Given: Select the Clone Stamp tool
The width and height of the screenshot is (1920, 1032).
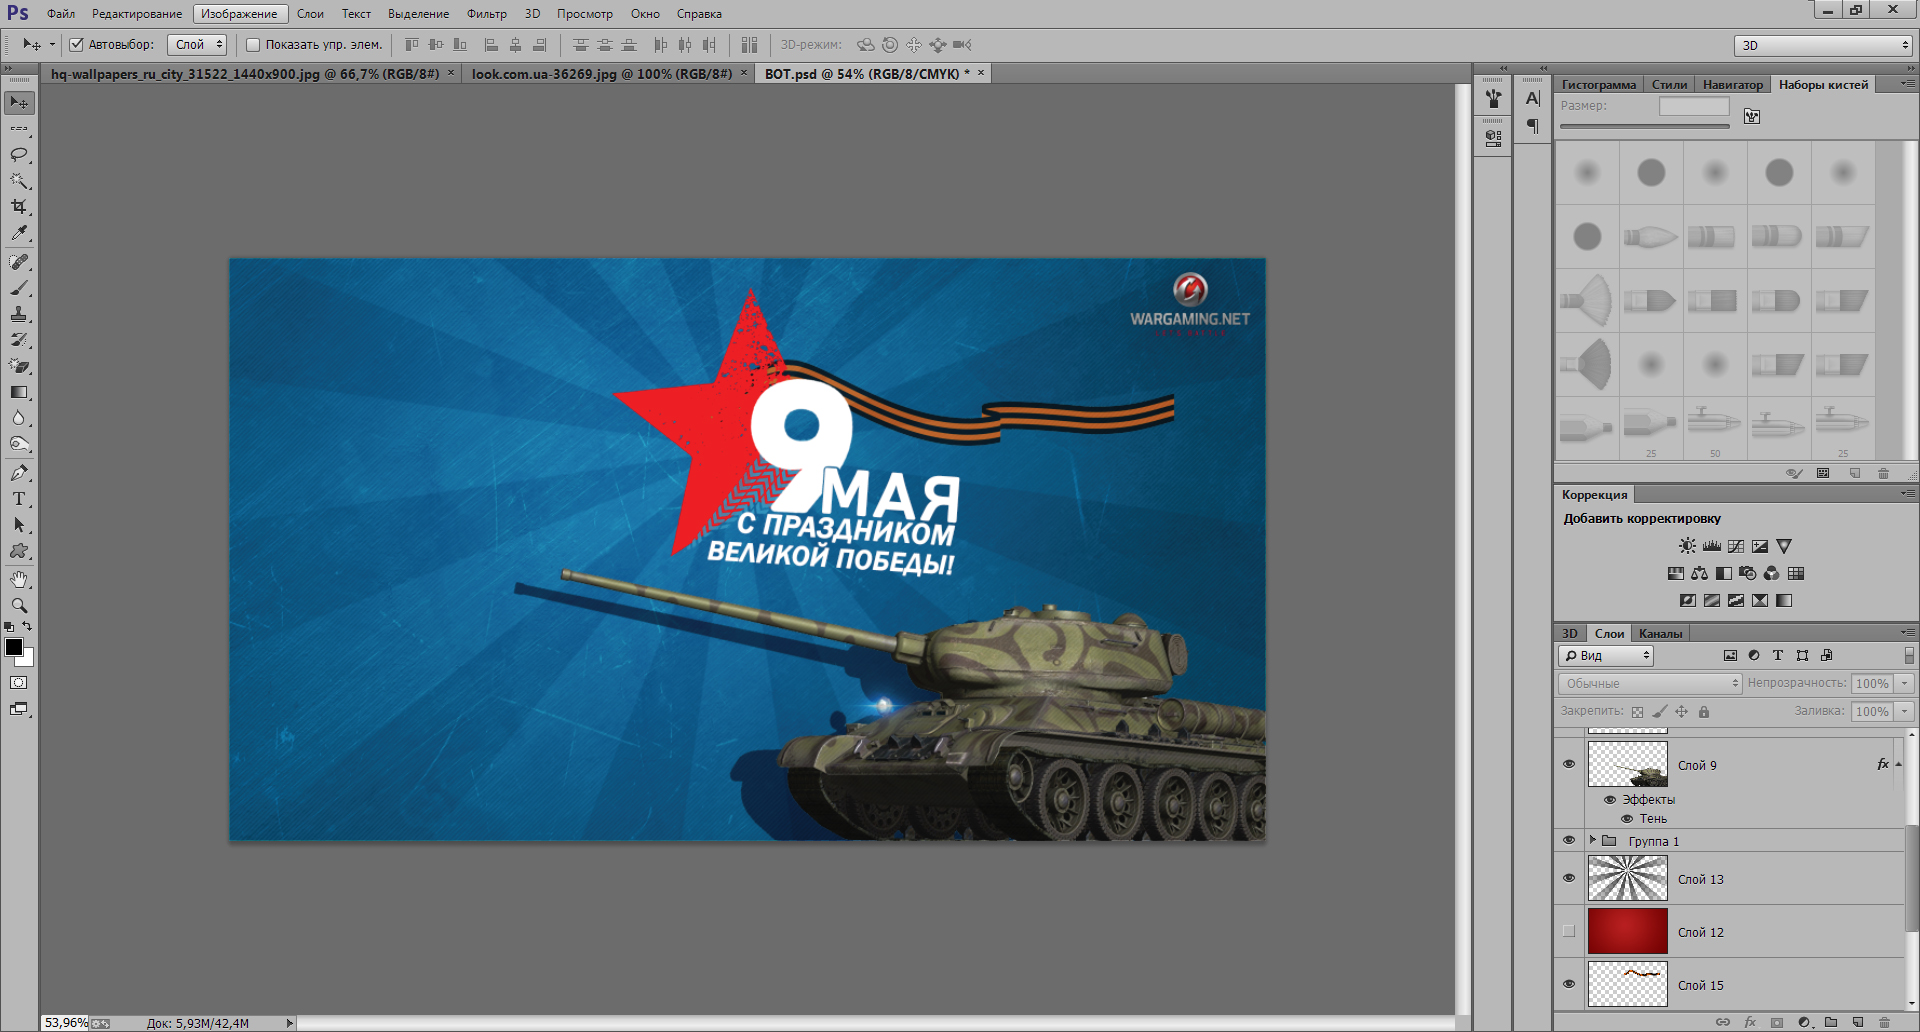Looking at the screenshot, I should [19, 314].
